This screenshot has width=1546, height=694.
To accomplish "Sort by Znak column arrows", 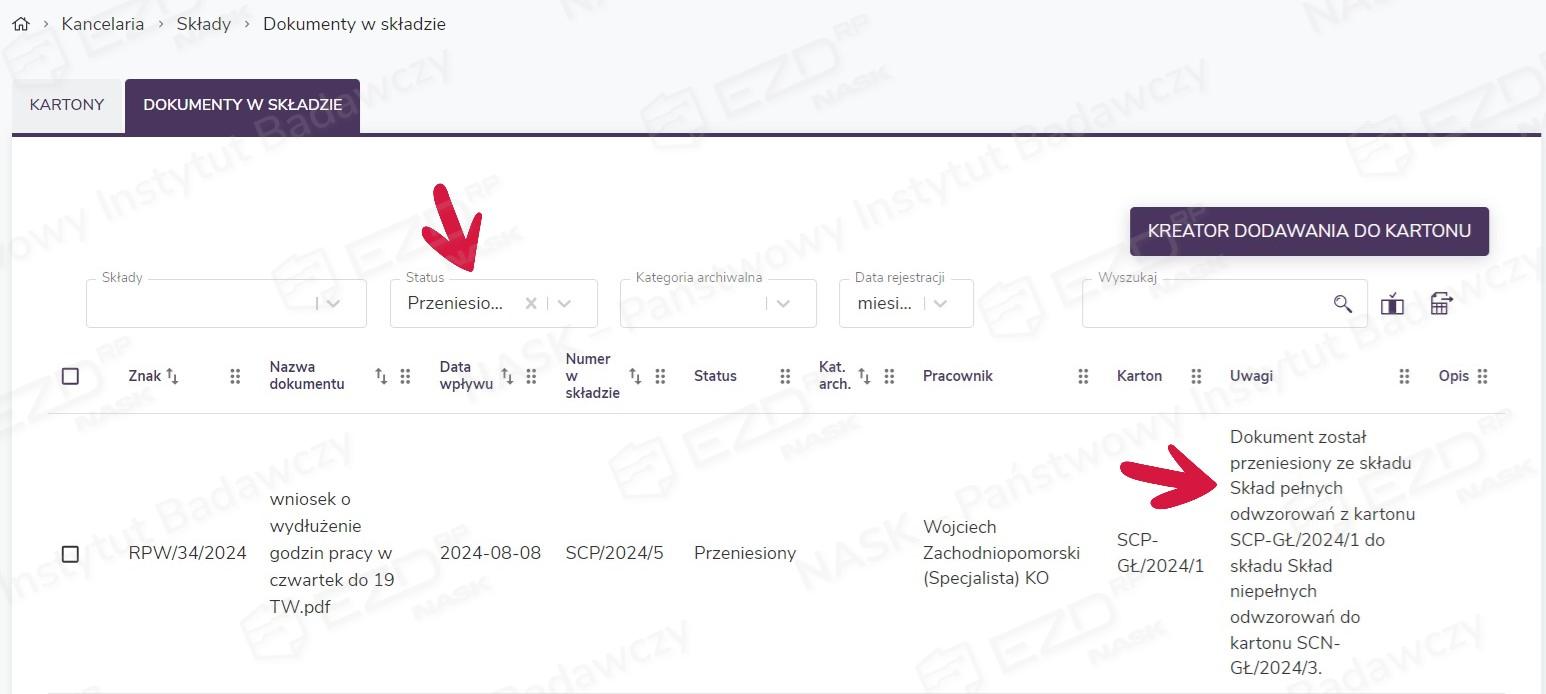I will [x=172, y=376].
